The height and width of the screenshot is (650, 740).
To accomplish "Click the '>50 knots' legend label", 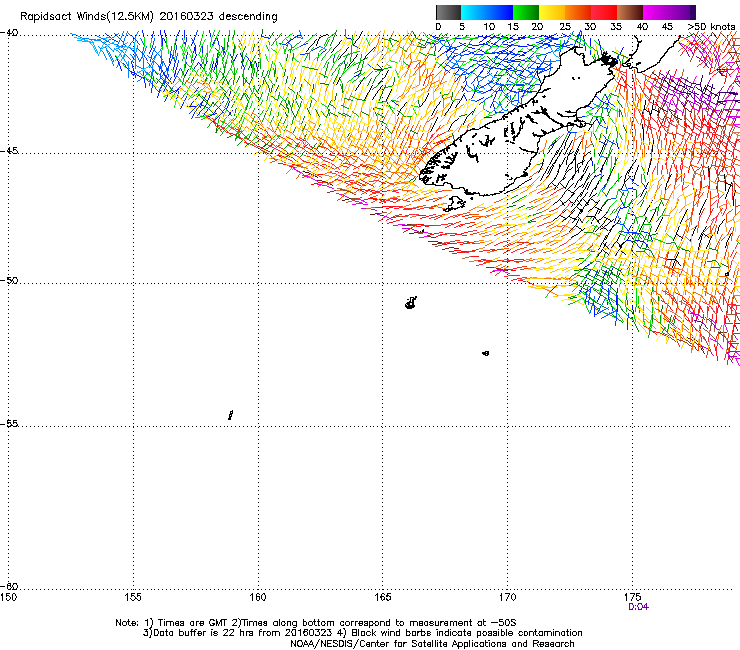I will pos(711,27).
